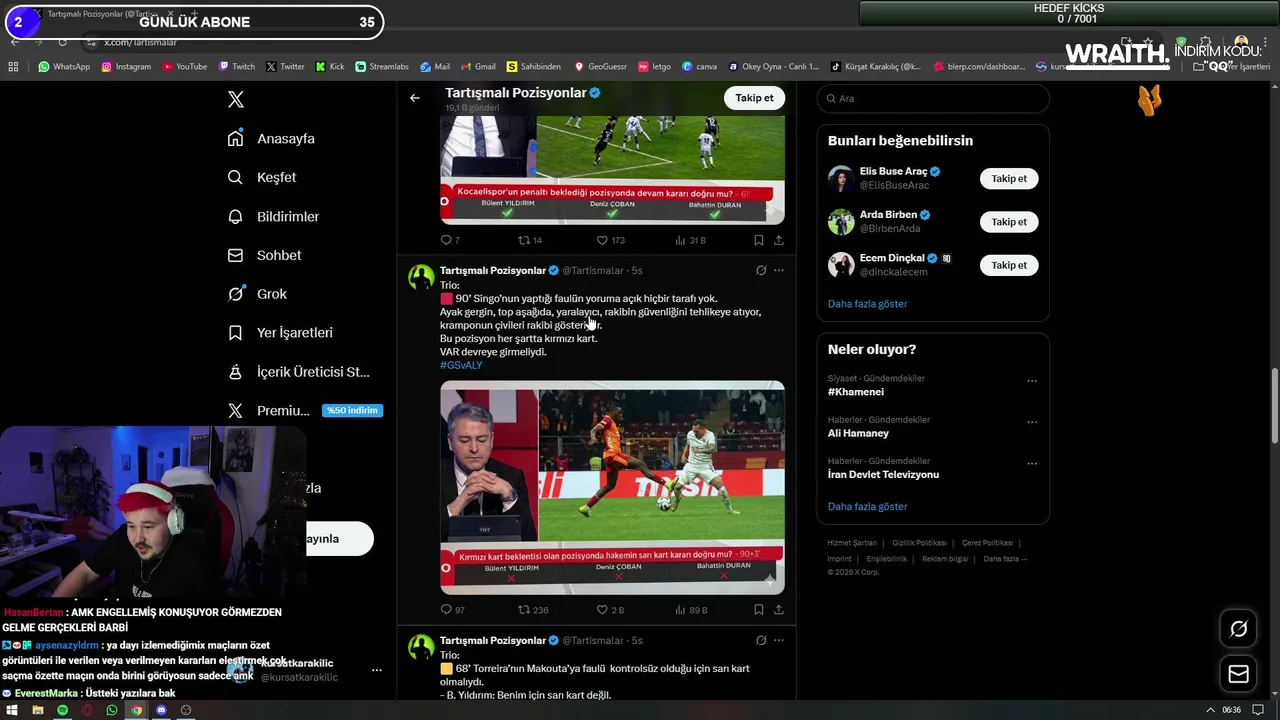Share the Kocaelispor penalty tweet
The image size is (1280, 720).
pyautogui.click(x=779, y=240)
